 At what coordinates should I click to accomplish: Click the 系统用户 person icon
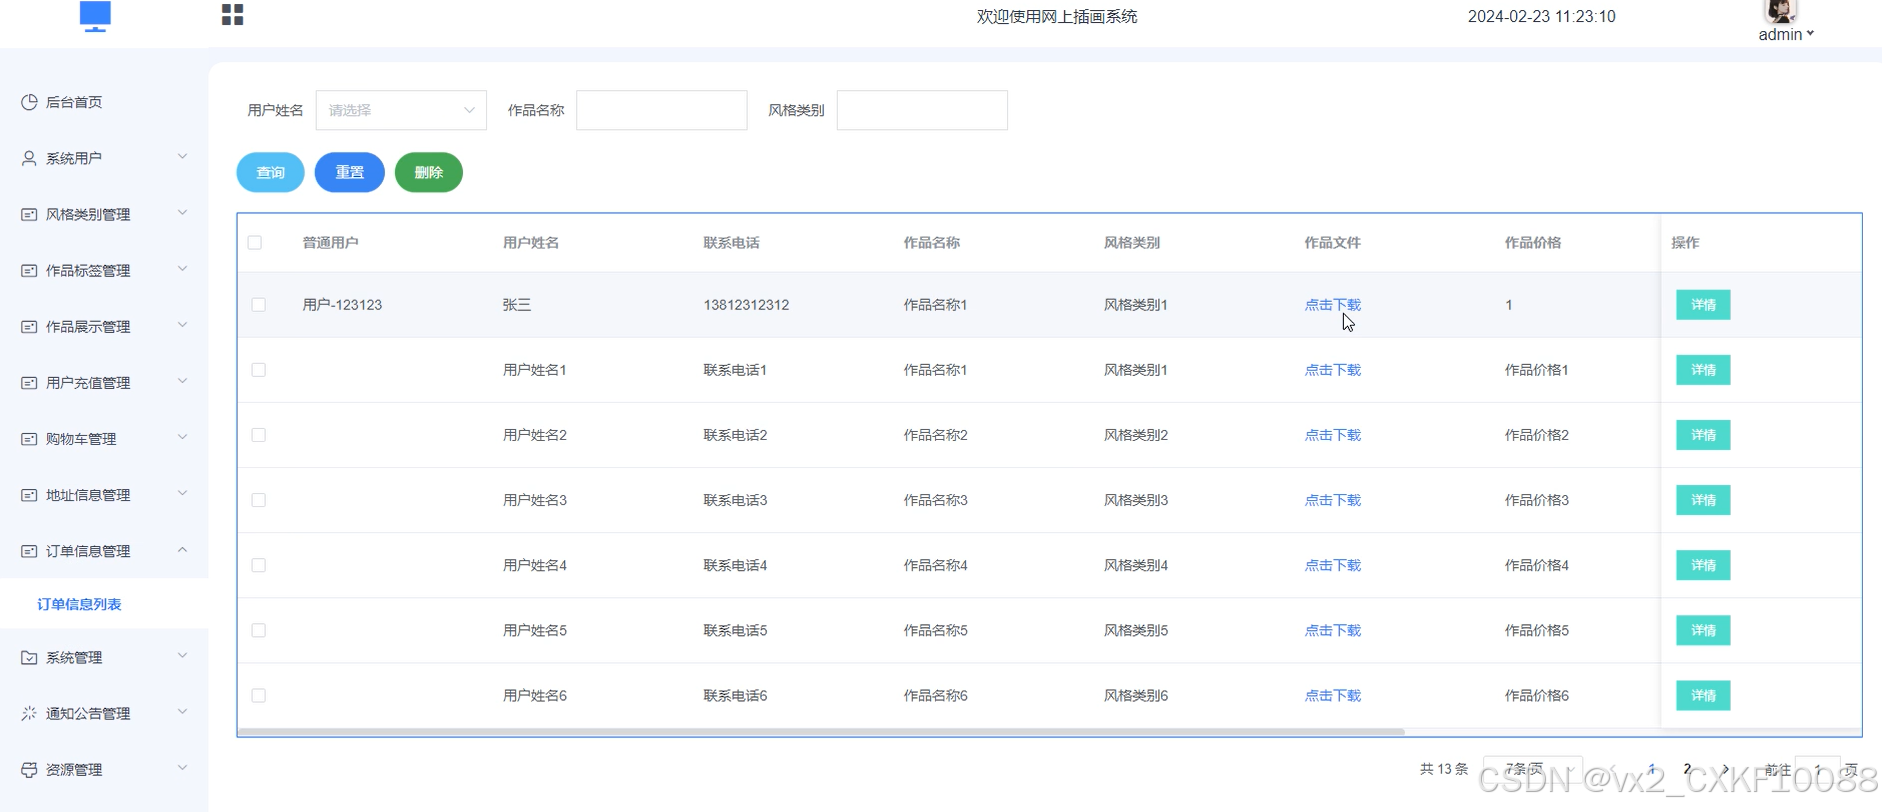[29, 158]
